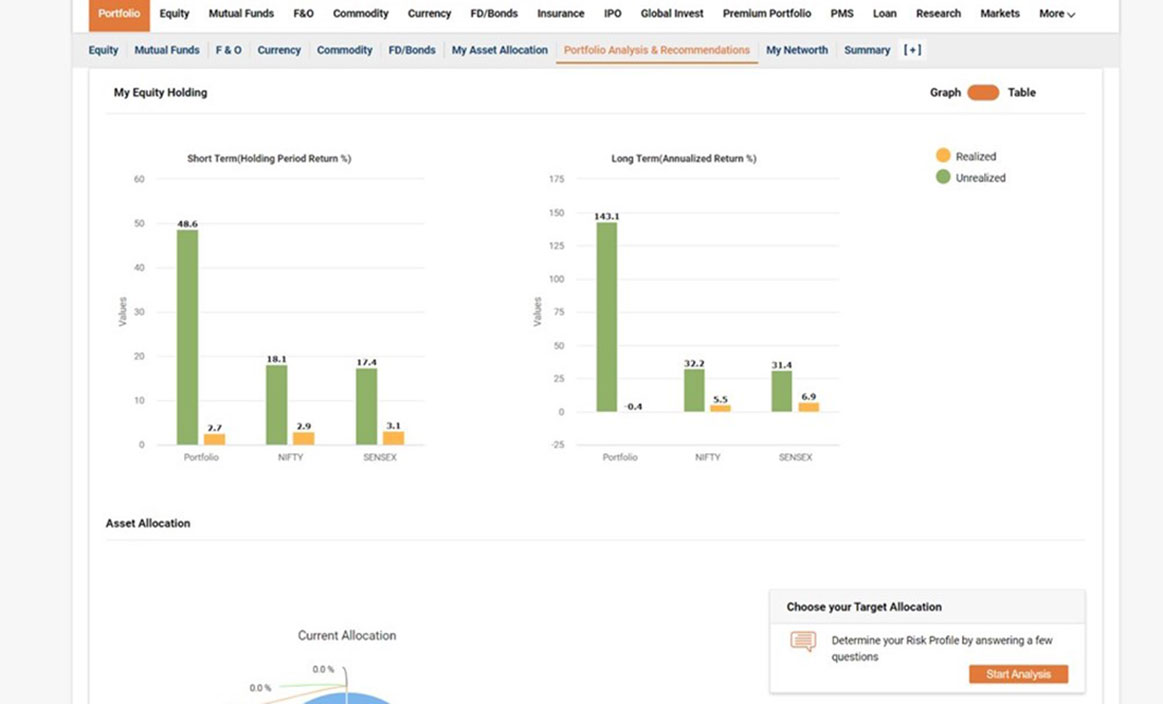
Task: Expand the More dropdown menu
Action: tap(1057, 13)
